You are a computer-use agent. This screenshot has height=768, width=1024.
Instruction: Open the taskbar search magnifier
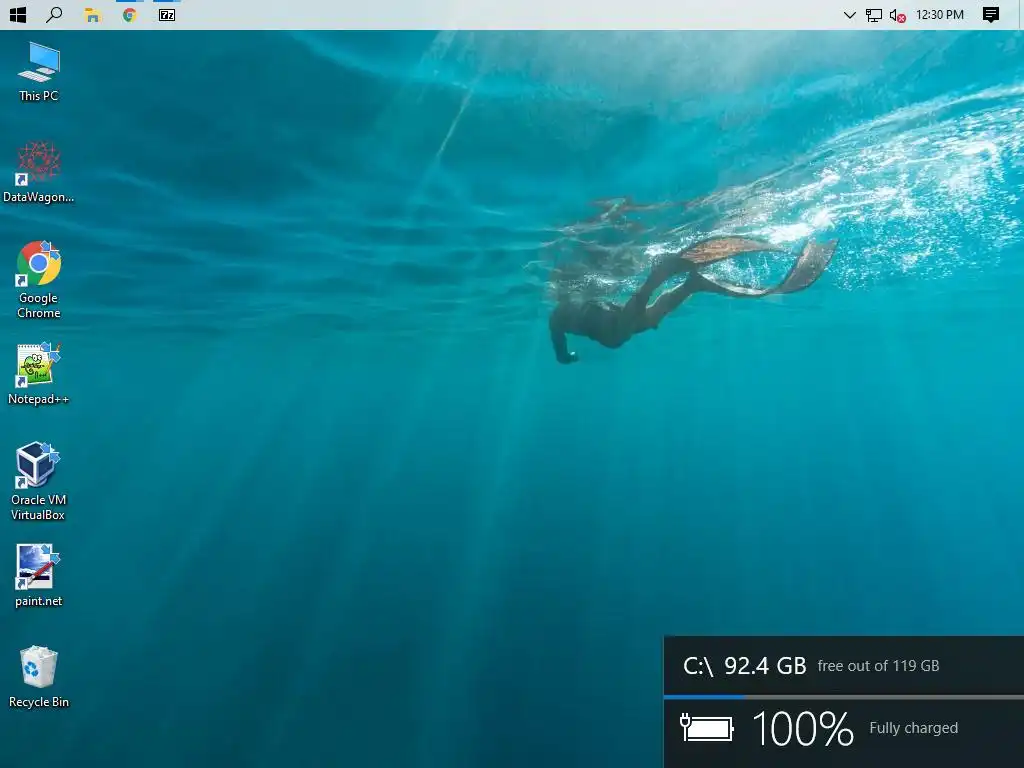(54, 14)
